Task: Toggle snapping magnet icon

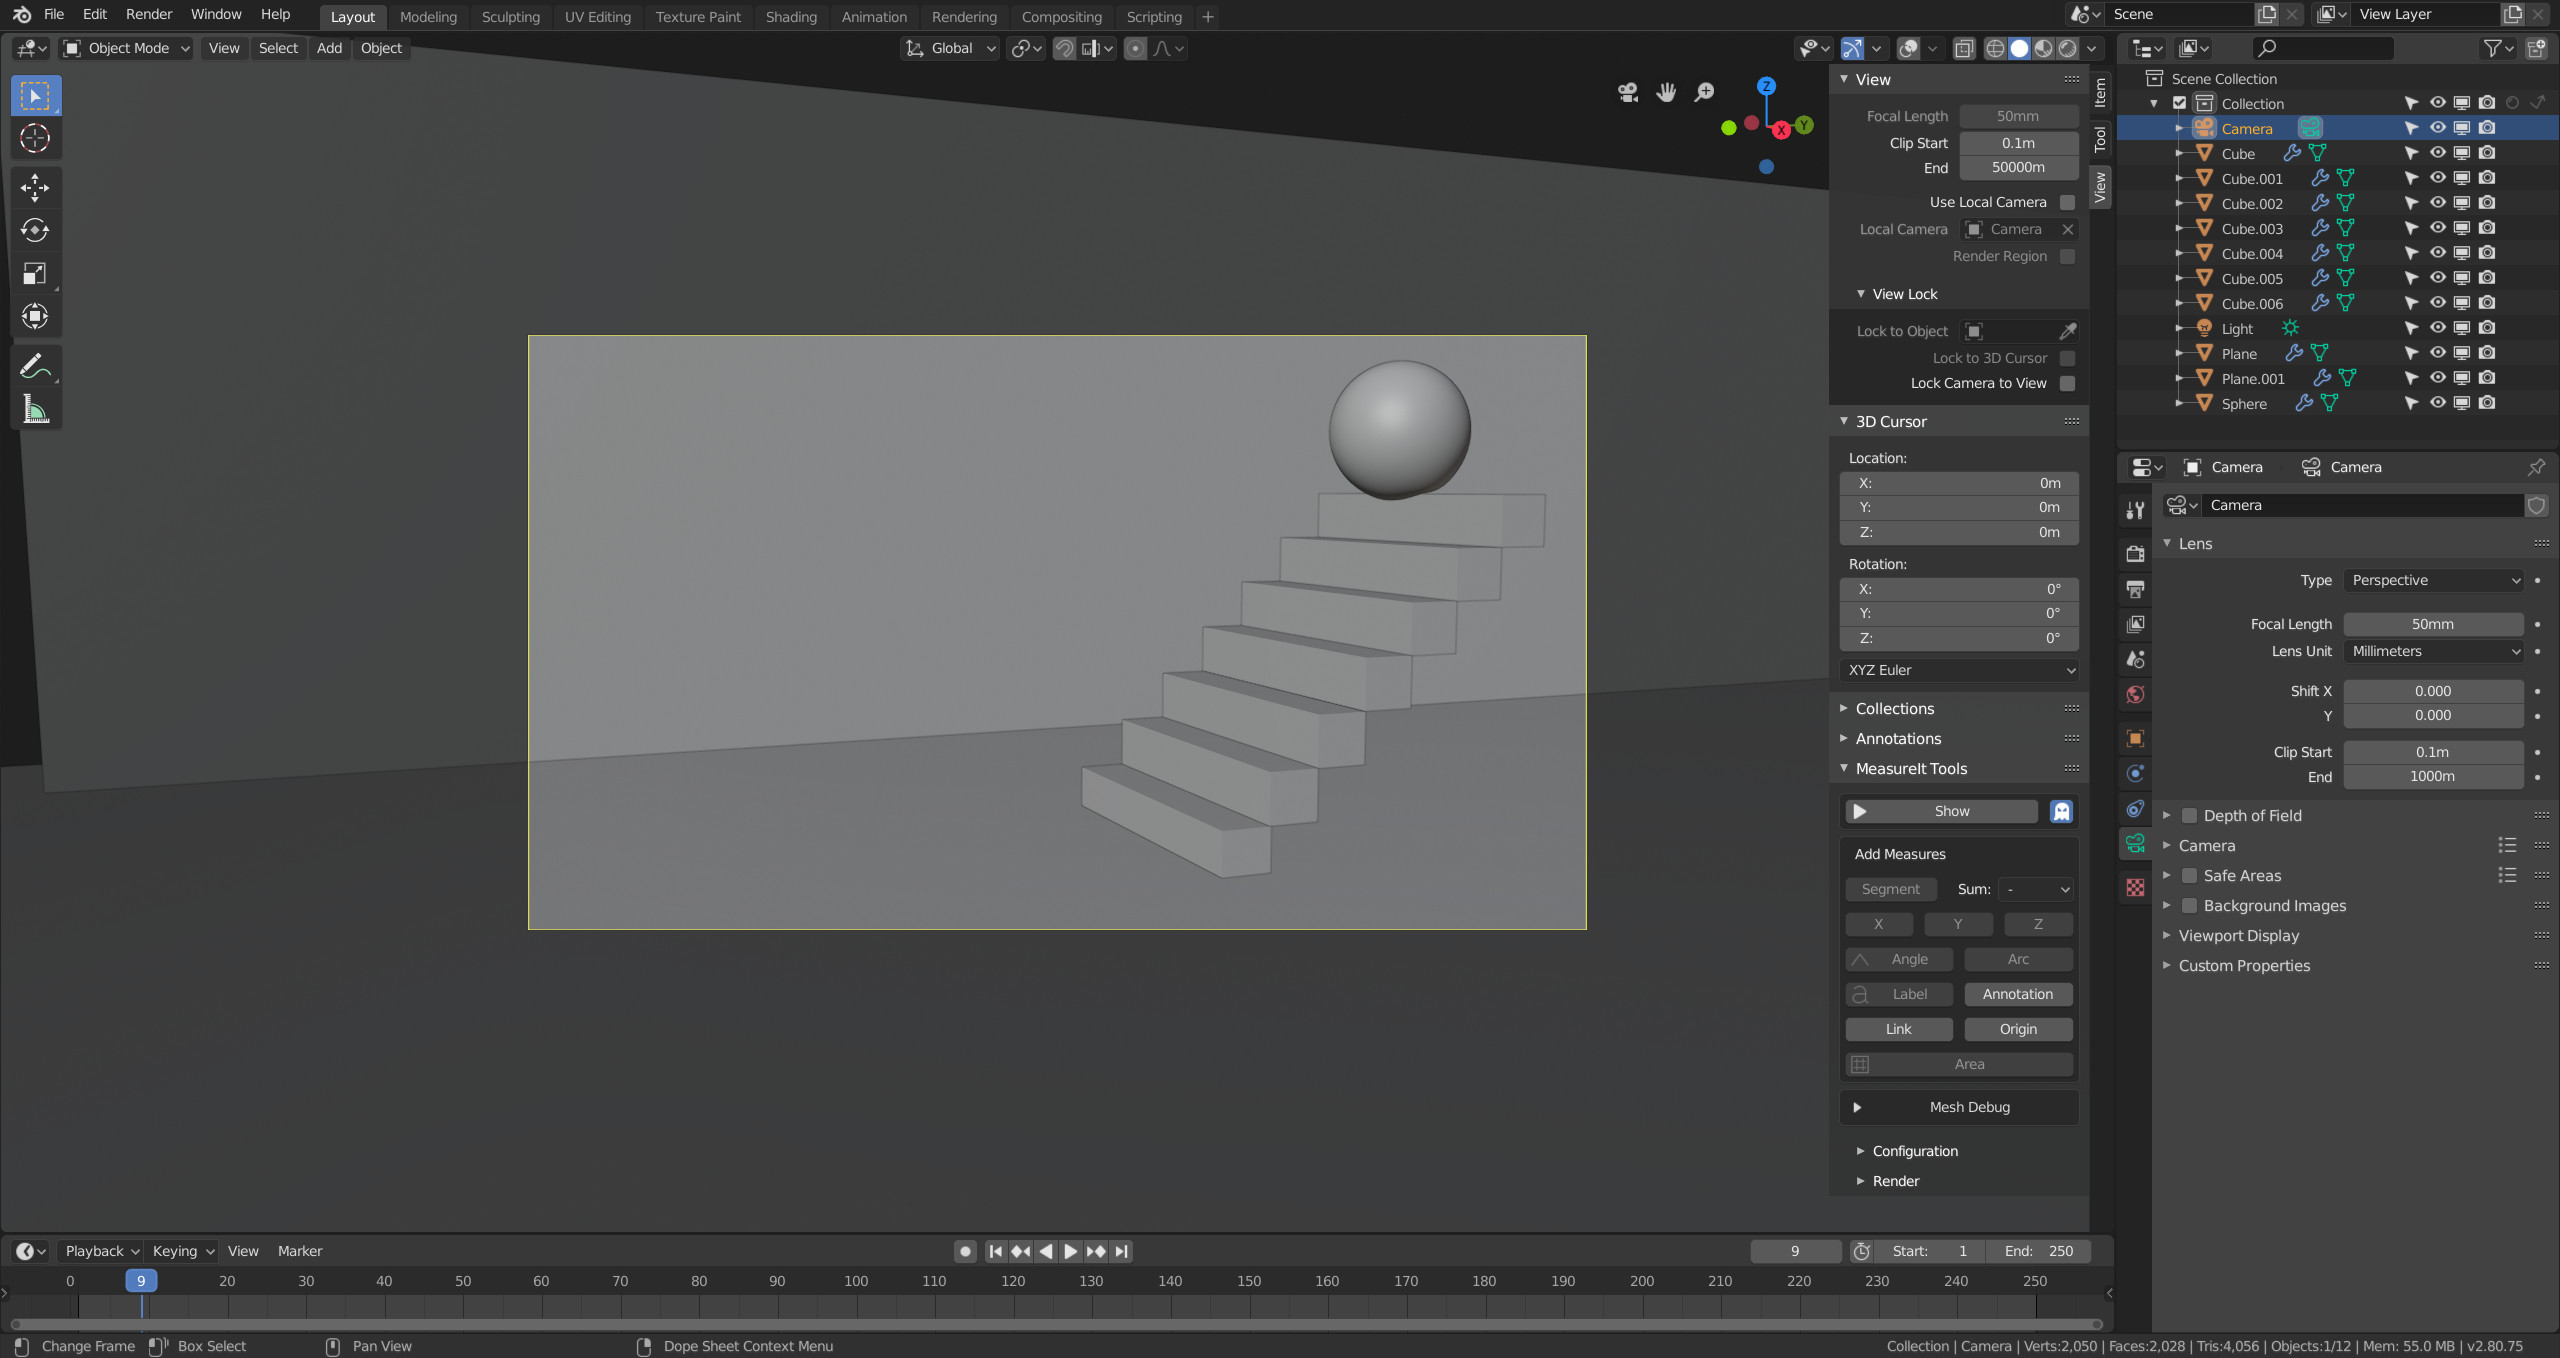Action: [x=1065, y=48]
